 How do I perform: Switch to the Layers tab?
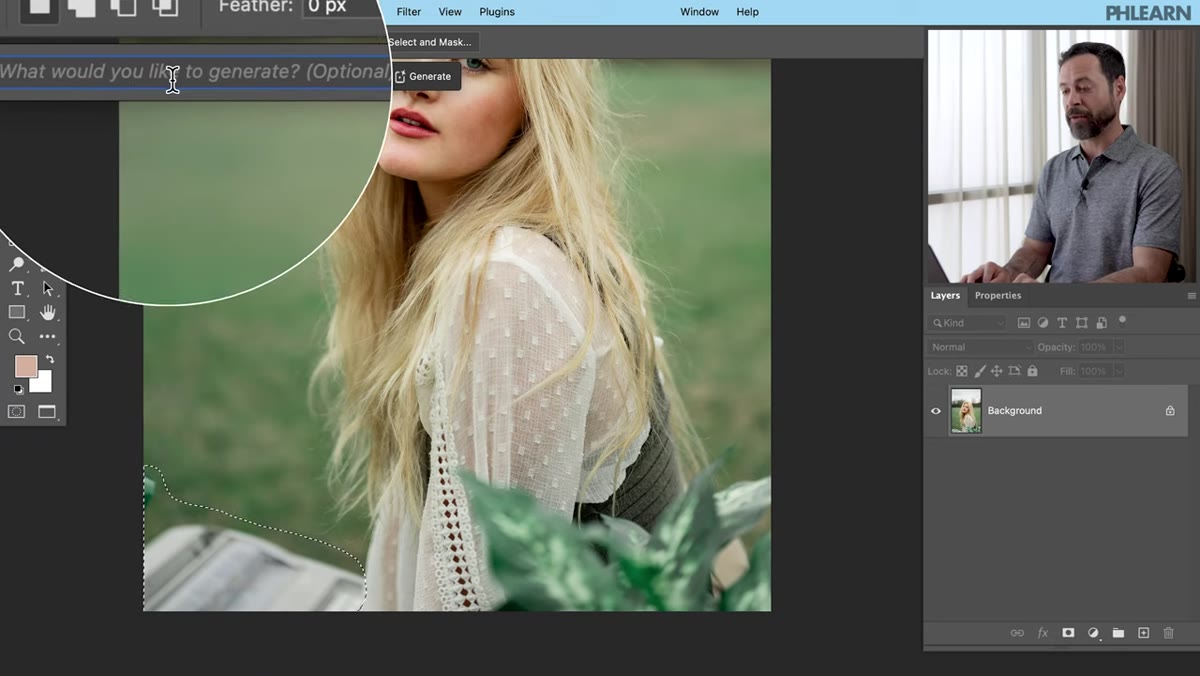(x=945, y=296)
